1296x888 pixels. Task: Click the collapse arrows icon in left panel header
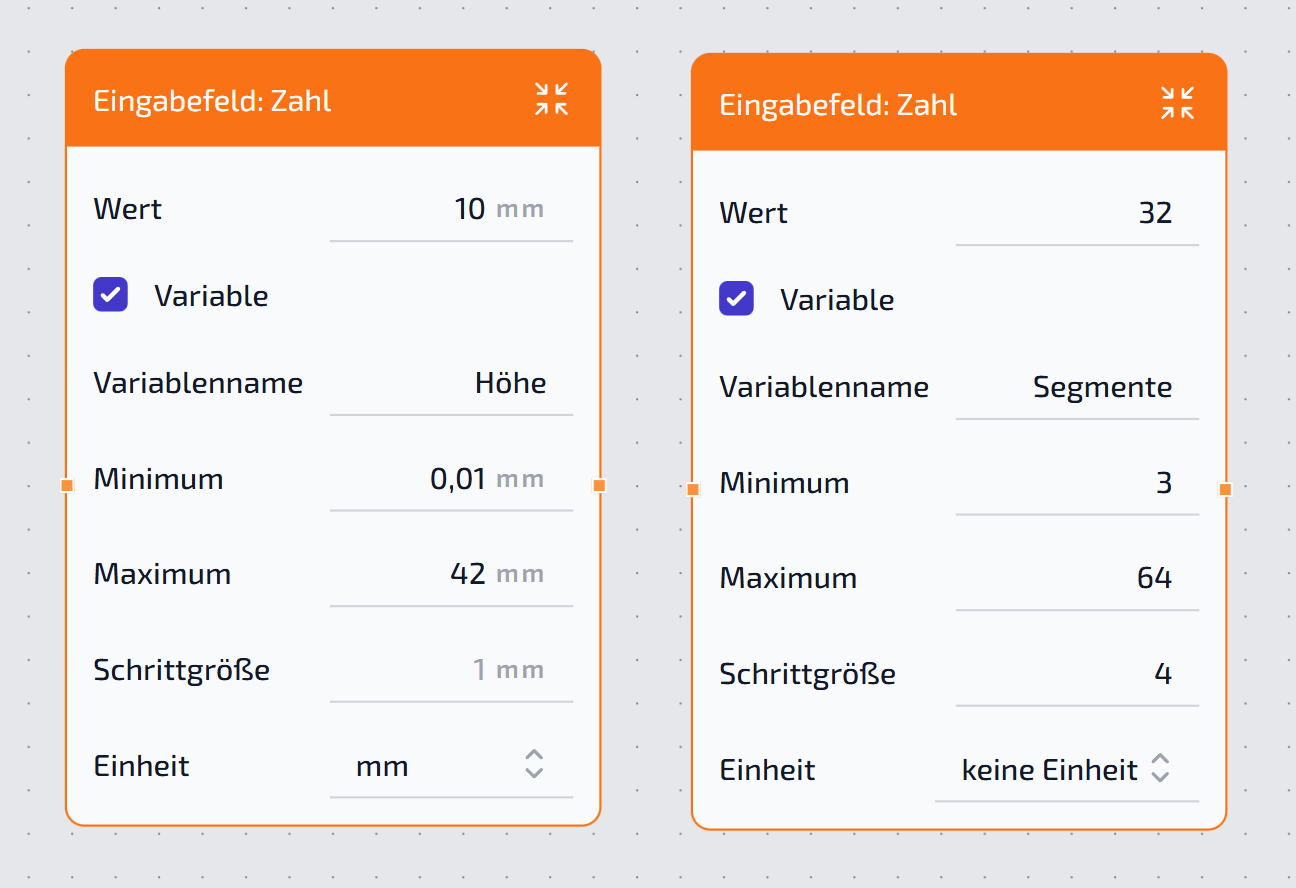pos(550,99)
